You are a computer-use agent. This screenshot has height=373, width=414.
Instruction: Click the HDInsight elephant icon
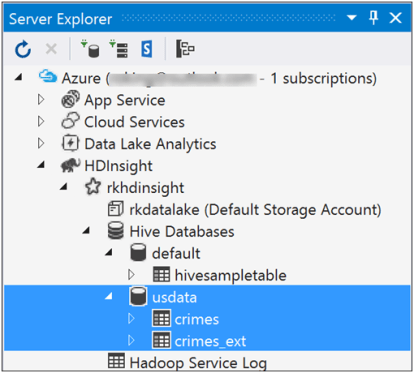[x=70, y=165]
